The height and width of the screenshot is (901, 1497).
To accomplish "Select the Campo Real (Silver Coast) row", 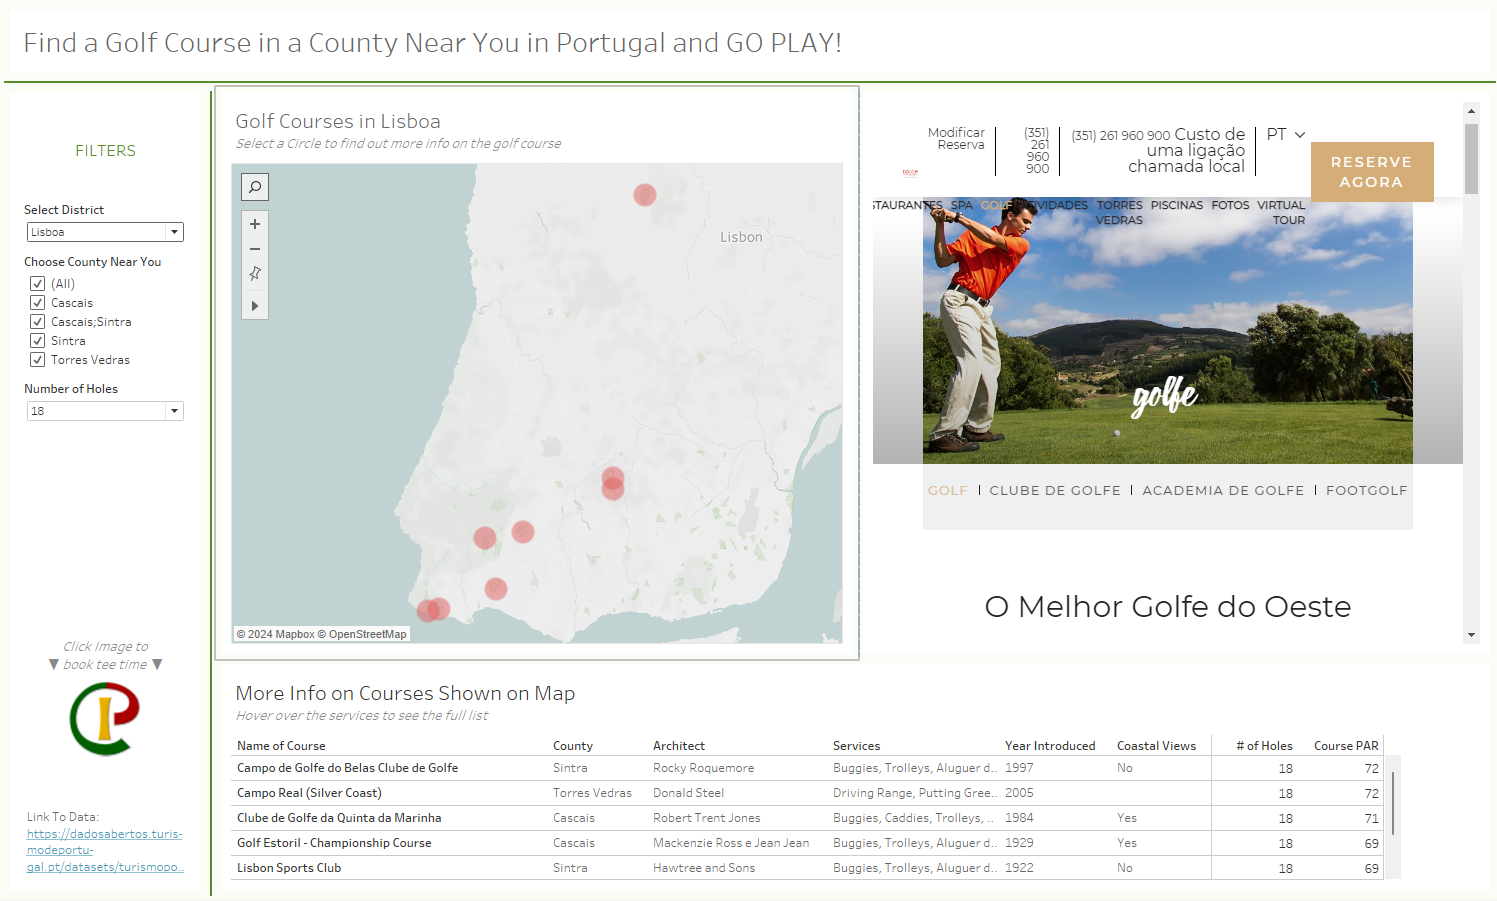I will (x=309, y=793).
